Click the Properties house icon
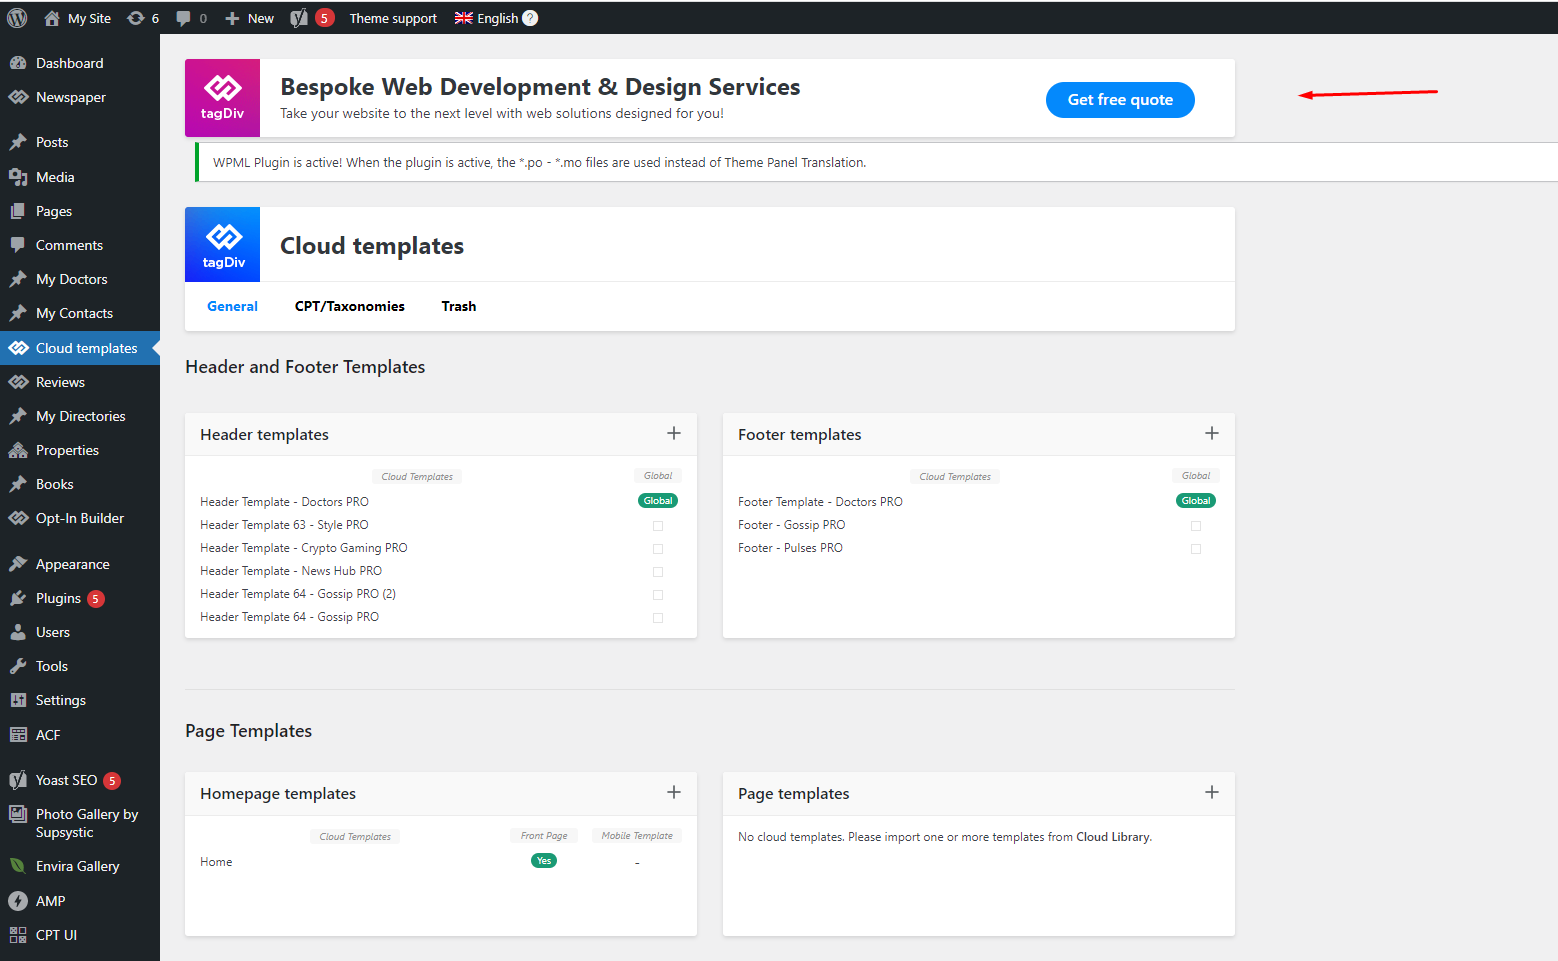The image size is (1558, 961). 18,450
